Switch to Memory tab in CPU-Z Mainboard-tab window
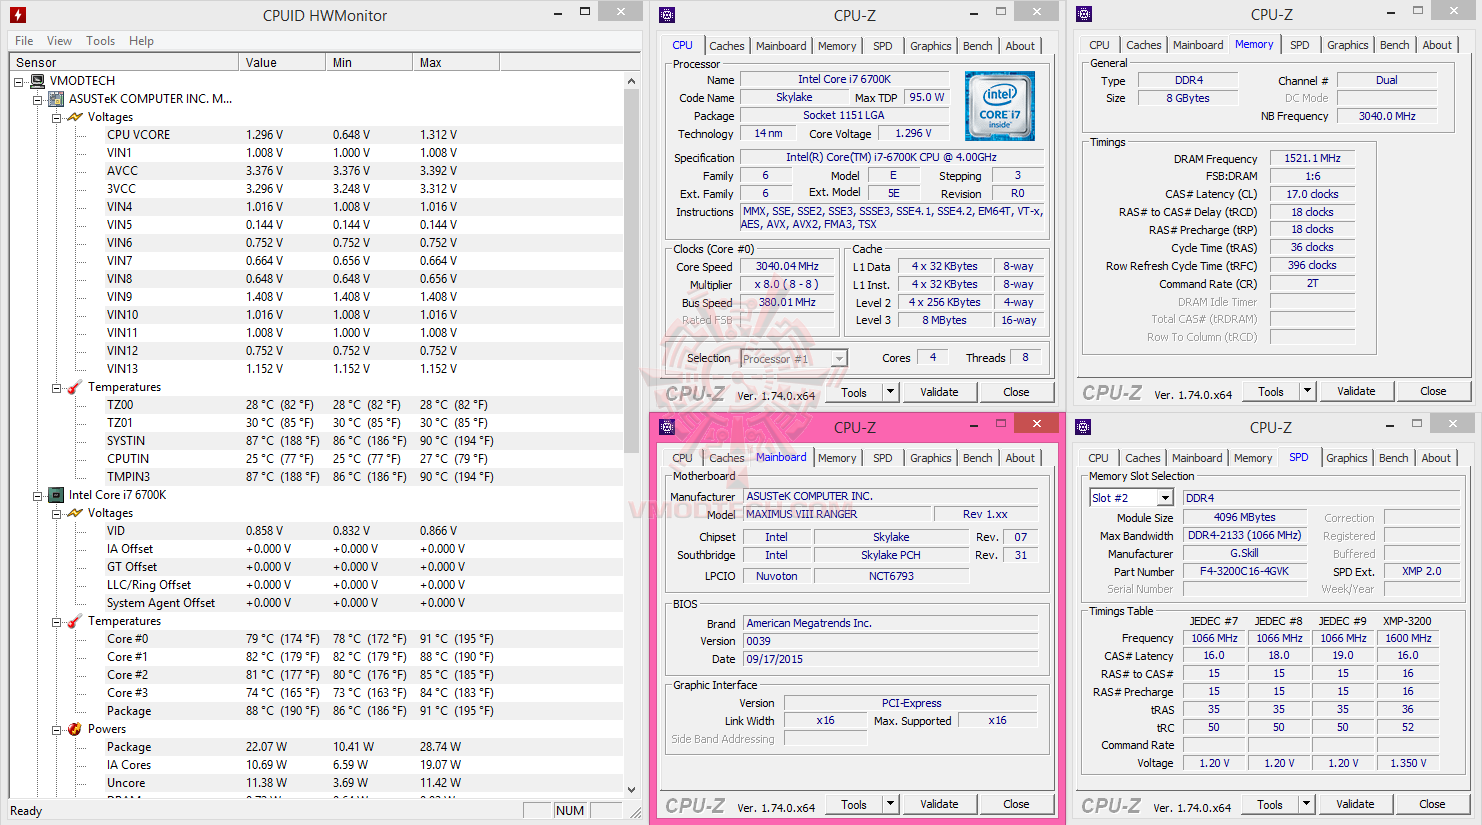This screenshot has height=825, width=1482. [x=837, y=458]
